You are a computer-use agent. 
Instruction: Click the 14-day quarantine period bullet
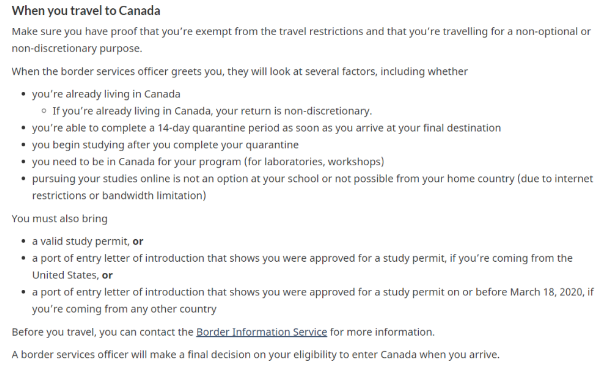(x=266, y=128)
